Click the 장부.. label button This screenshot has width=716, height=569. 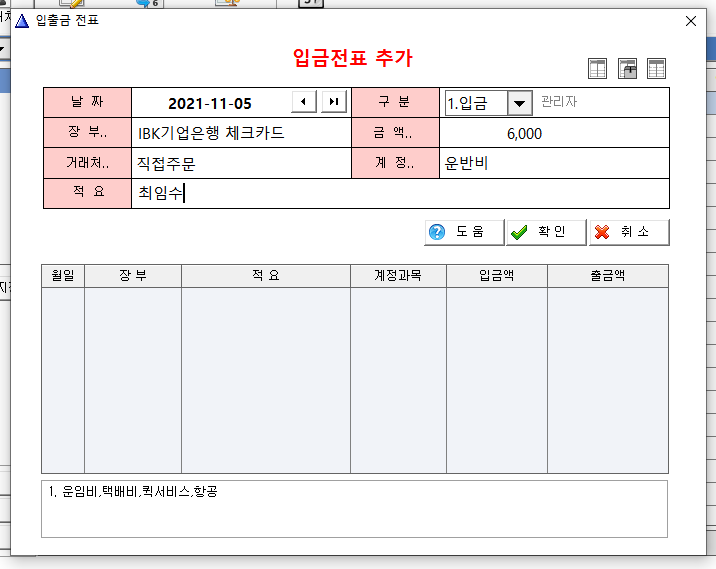(x=88, y=132)
